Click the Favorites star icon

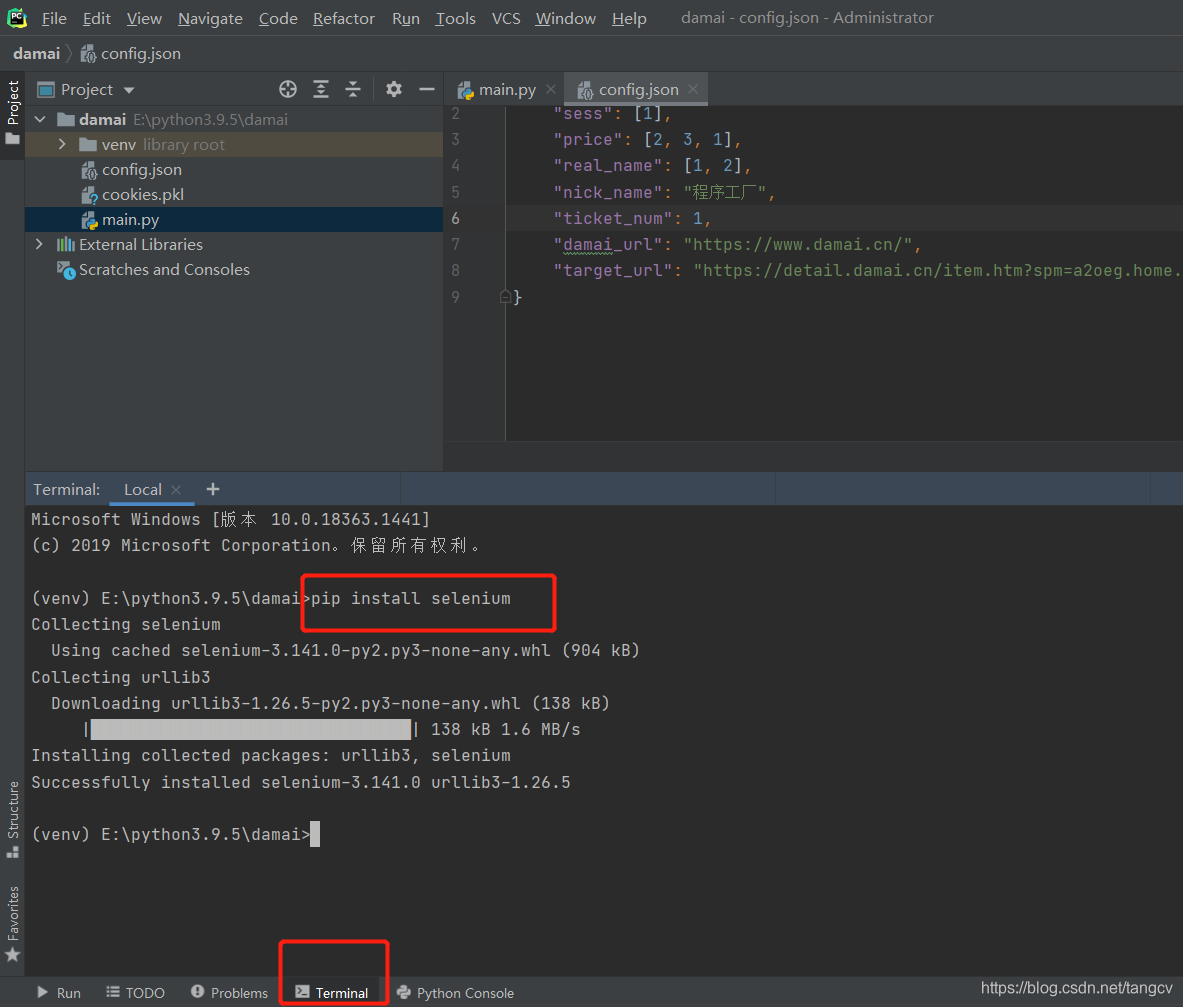tap(12, 955)
